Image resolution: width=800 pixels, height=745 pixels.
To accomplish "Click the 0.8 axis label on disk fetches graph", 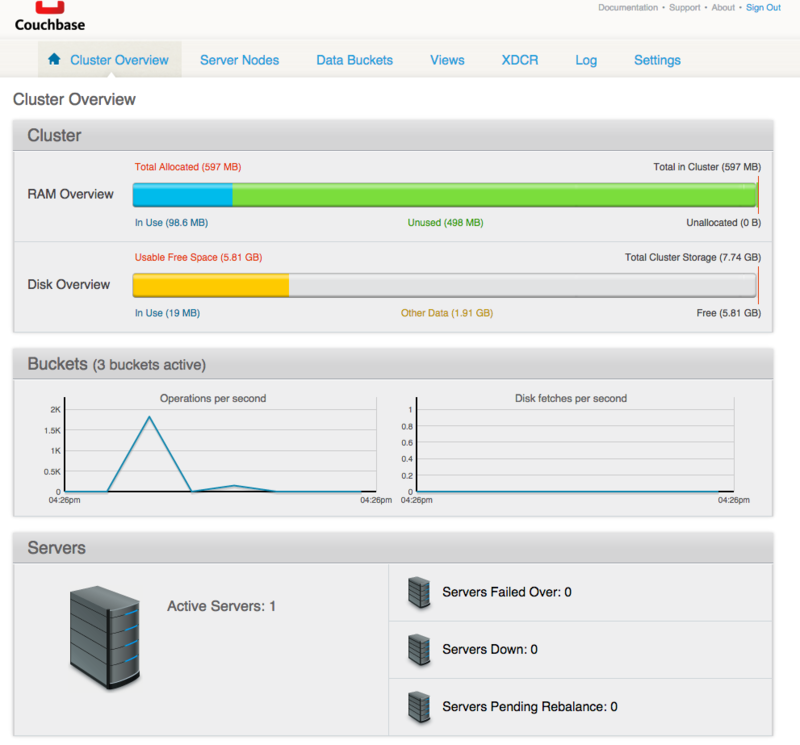I will (407, 426).
